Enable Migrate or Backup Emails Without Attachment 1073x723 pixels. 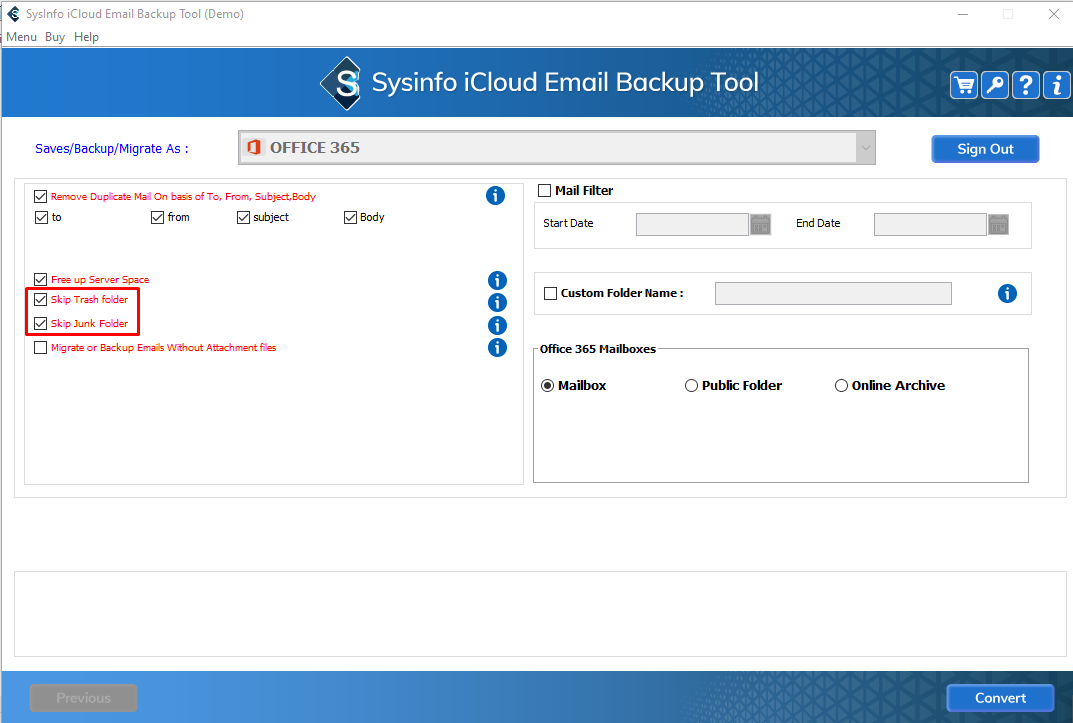41,348
